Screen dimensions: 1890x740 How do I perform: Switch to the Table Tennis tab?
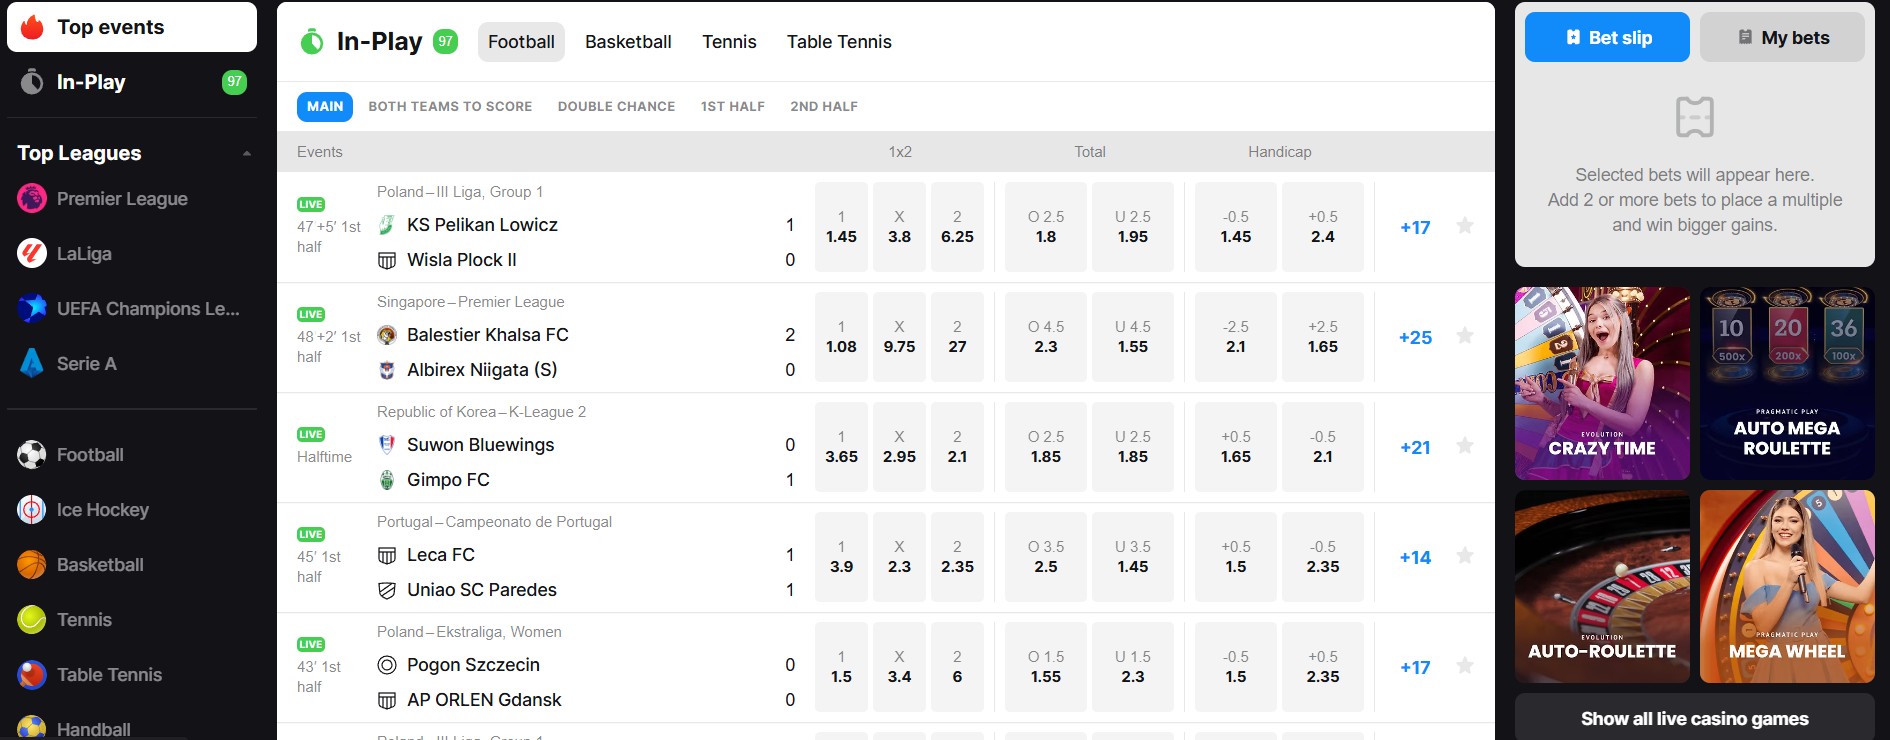(x=839, y=42)
